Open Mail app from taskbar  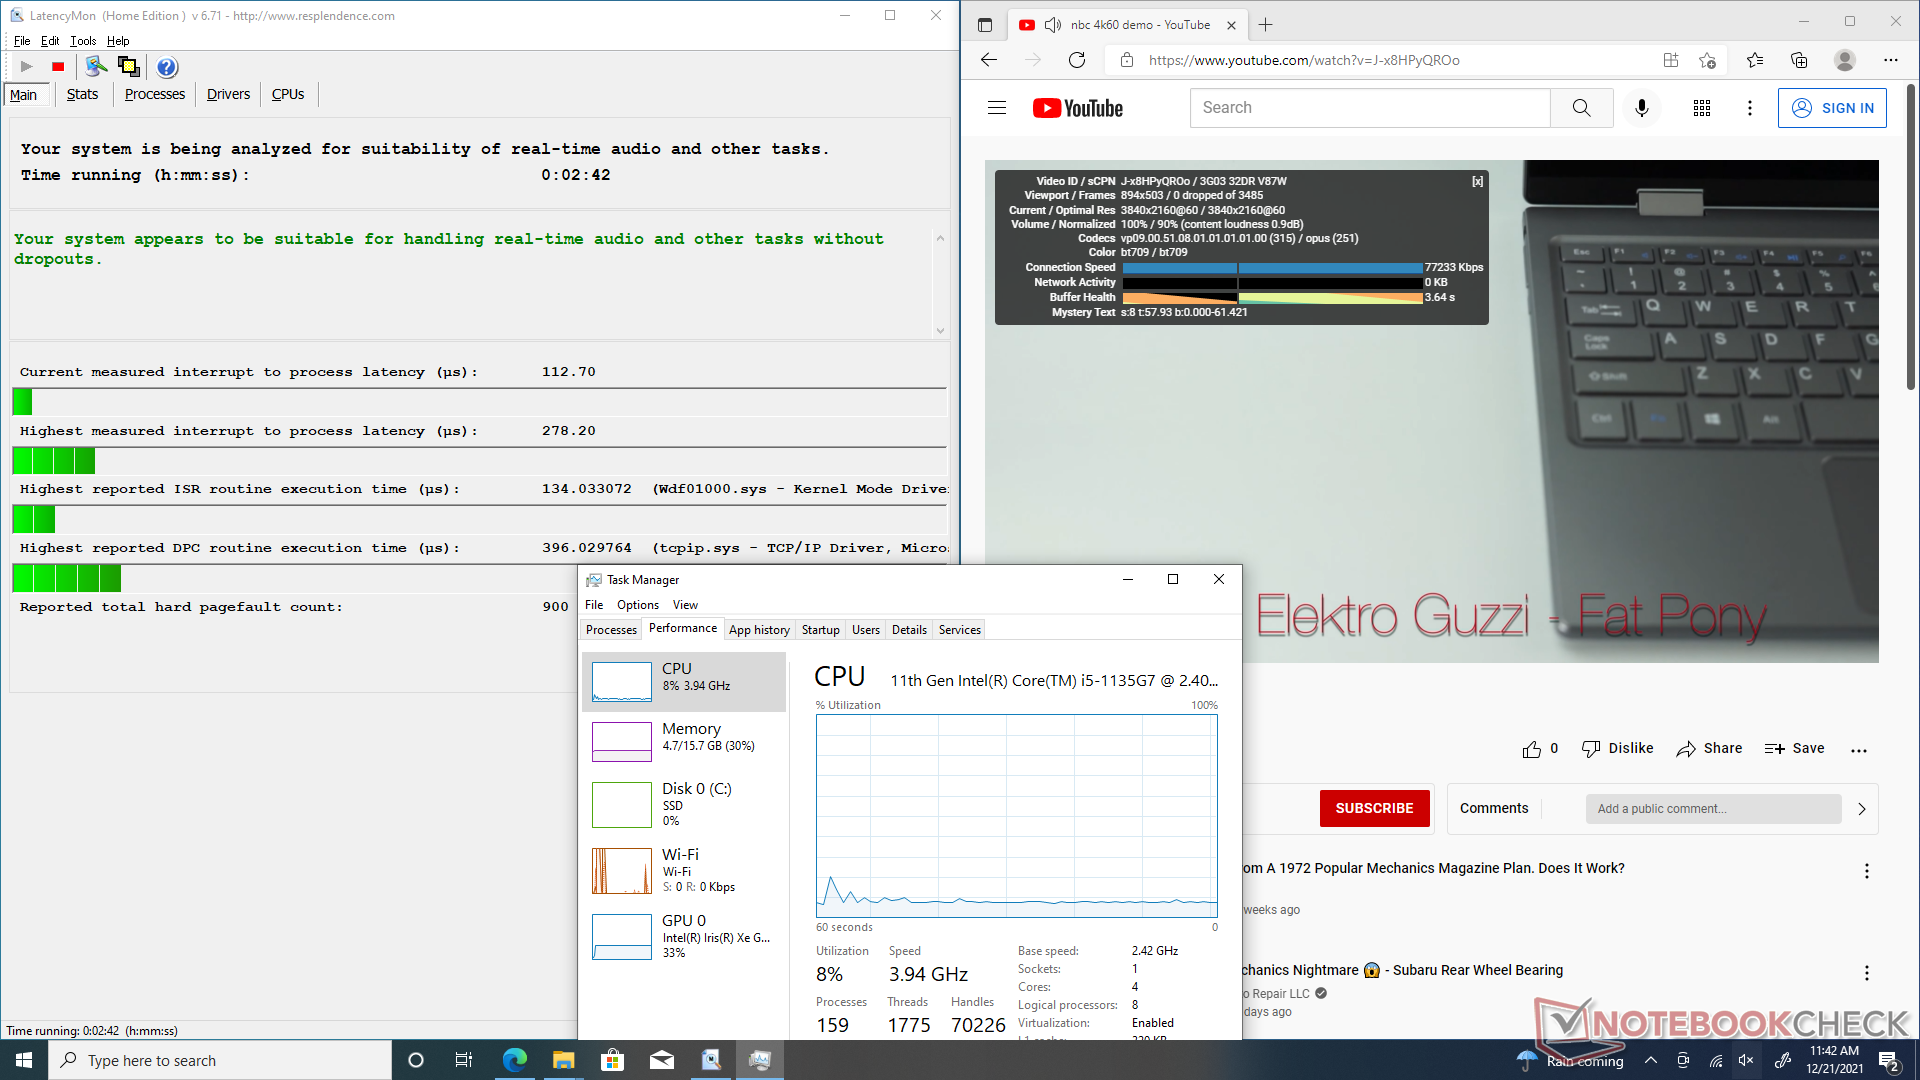click(x=662, y=1060)
